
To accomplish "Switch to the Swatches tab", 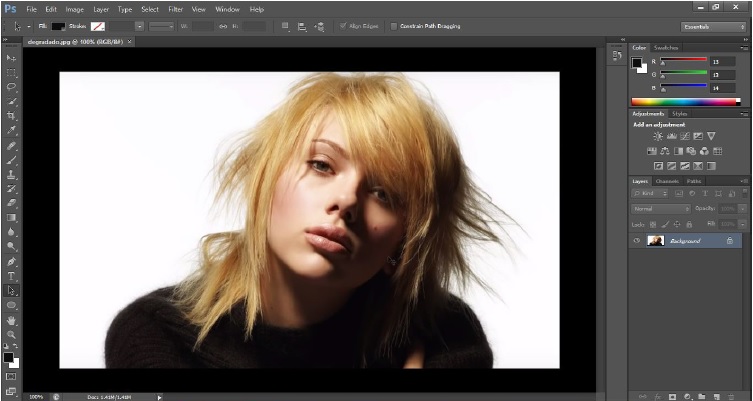I will click(665, 48).
